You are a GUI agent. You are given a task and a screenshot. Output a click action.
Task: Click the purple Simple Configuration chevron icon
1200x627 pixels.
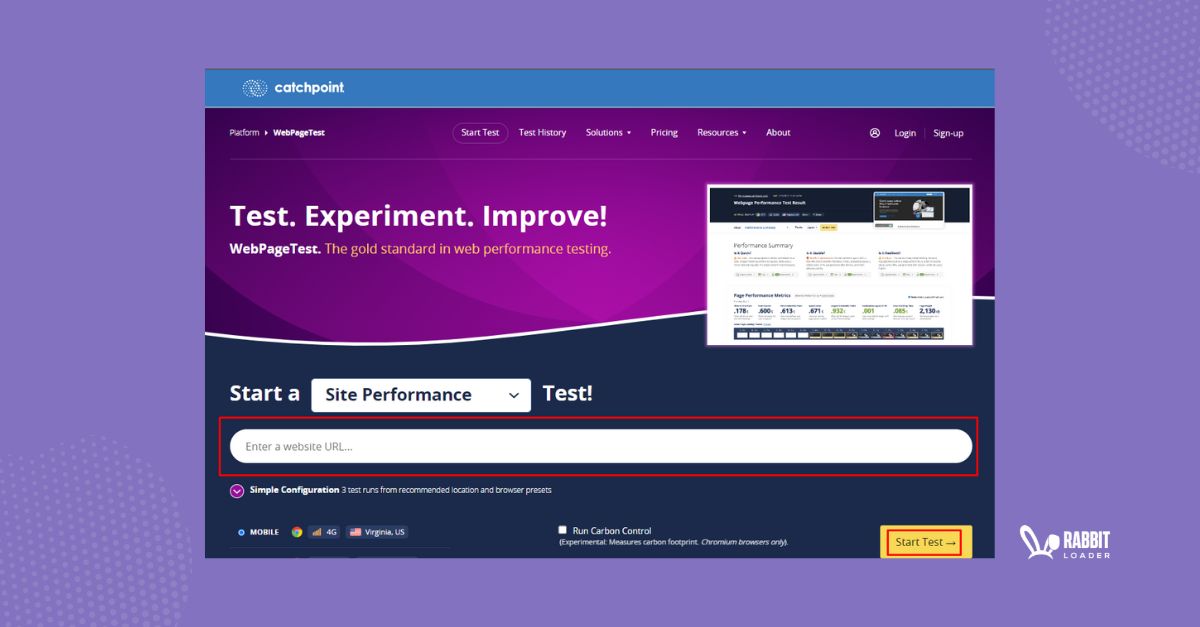[x=237, y=490]
